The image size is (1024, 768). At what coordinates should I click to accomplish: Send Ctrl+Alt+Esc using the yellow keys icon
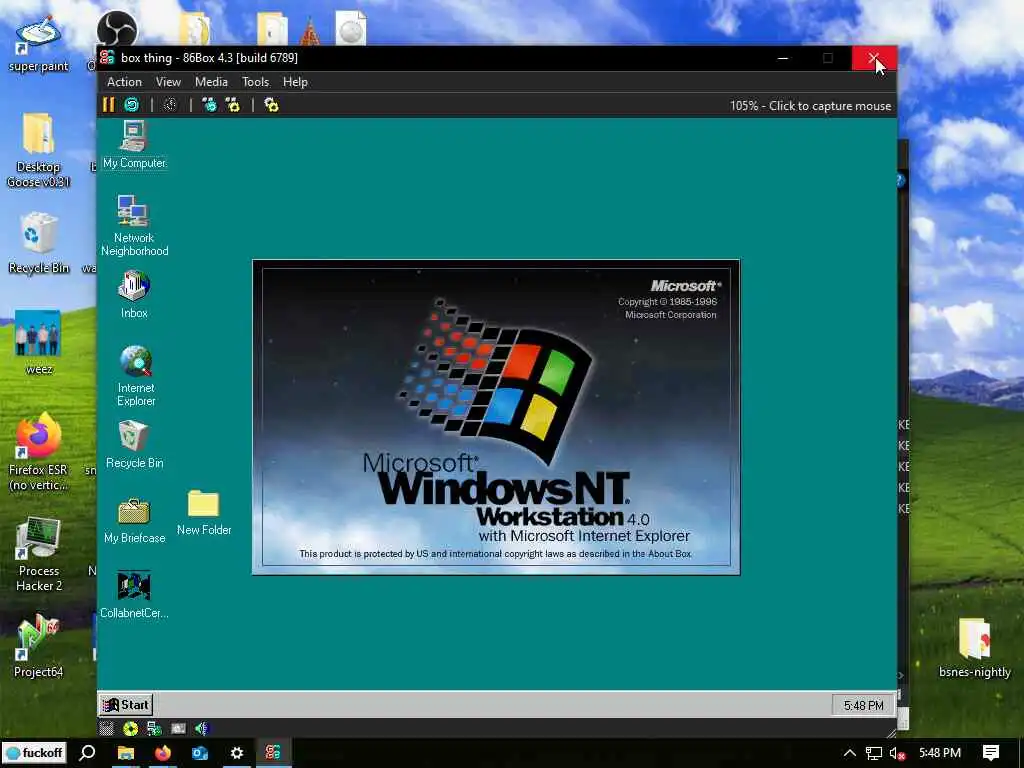coord(232,105)
